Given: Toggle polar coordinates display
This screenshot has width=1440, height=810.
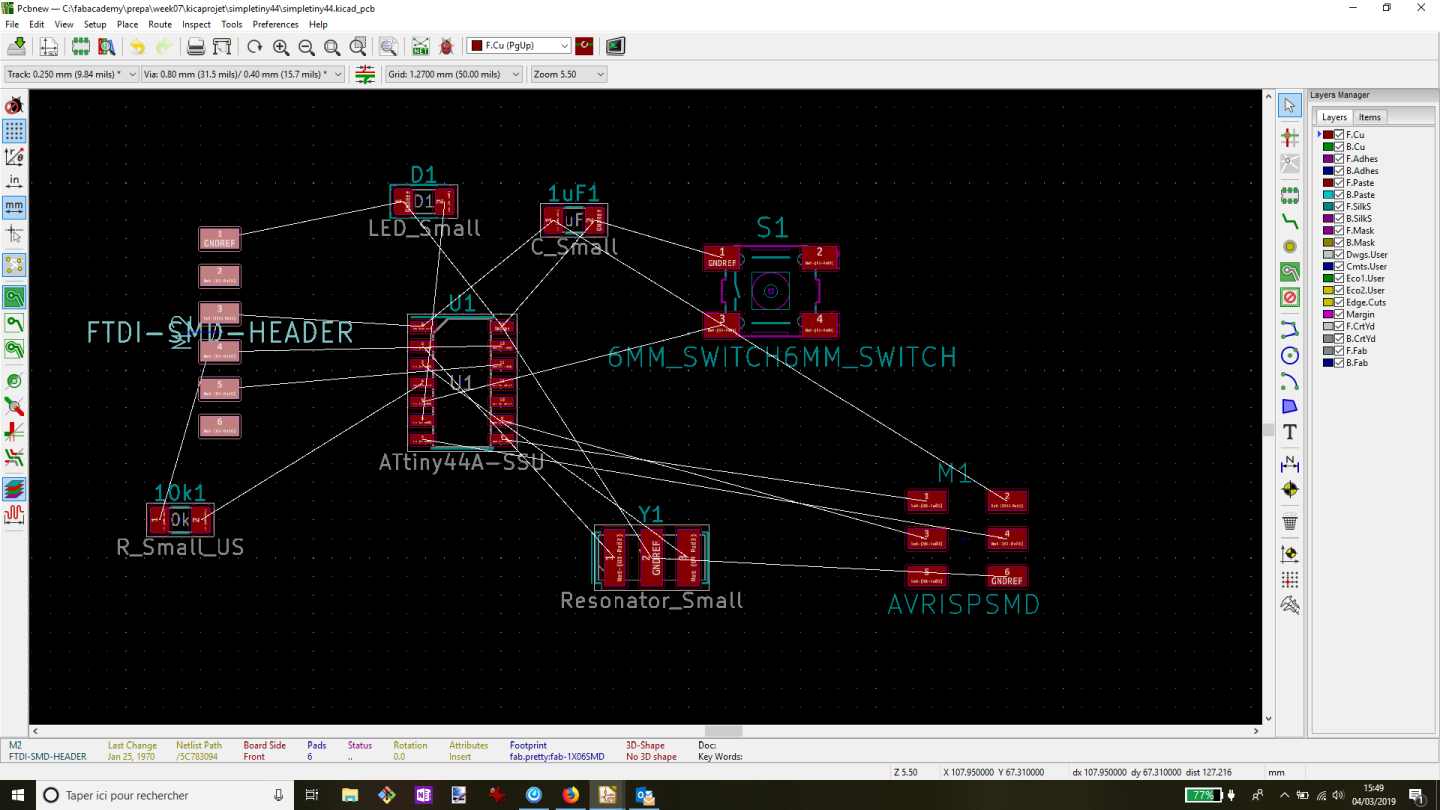Looking at the screenshot, I should pyautogui.click(x=14, y=157).
